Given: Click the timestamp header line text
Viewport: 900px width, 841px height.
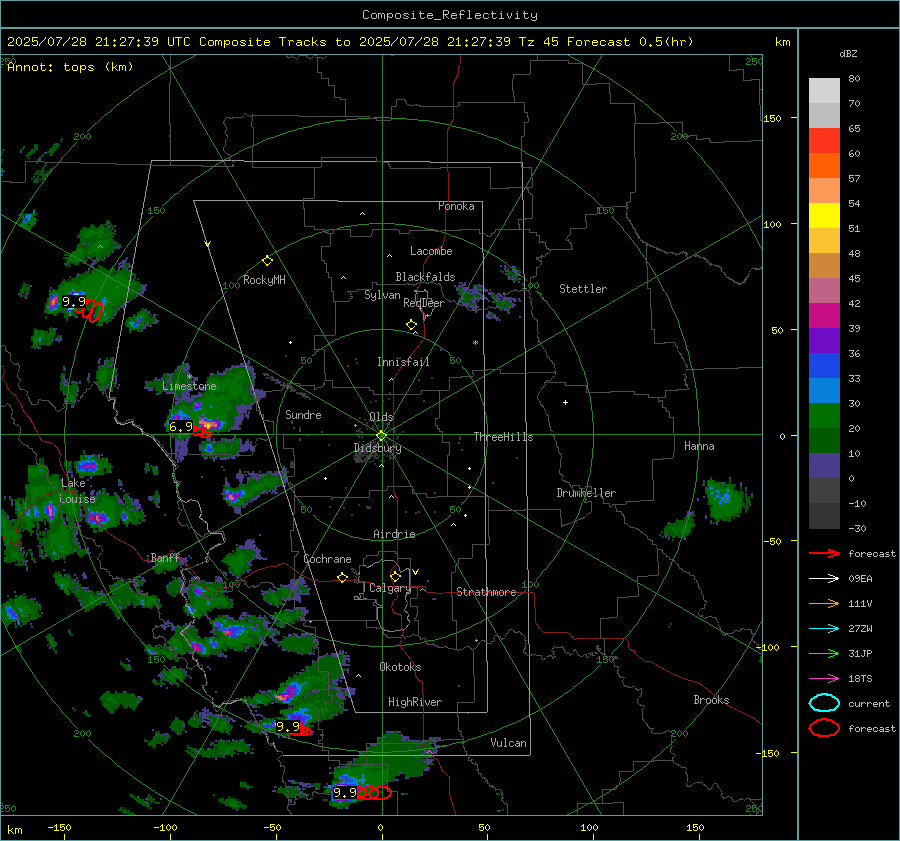Looking at the screenshot, I should coord(350,42).
